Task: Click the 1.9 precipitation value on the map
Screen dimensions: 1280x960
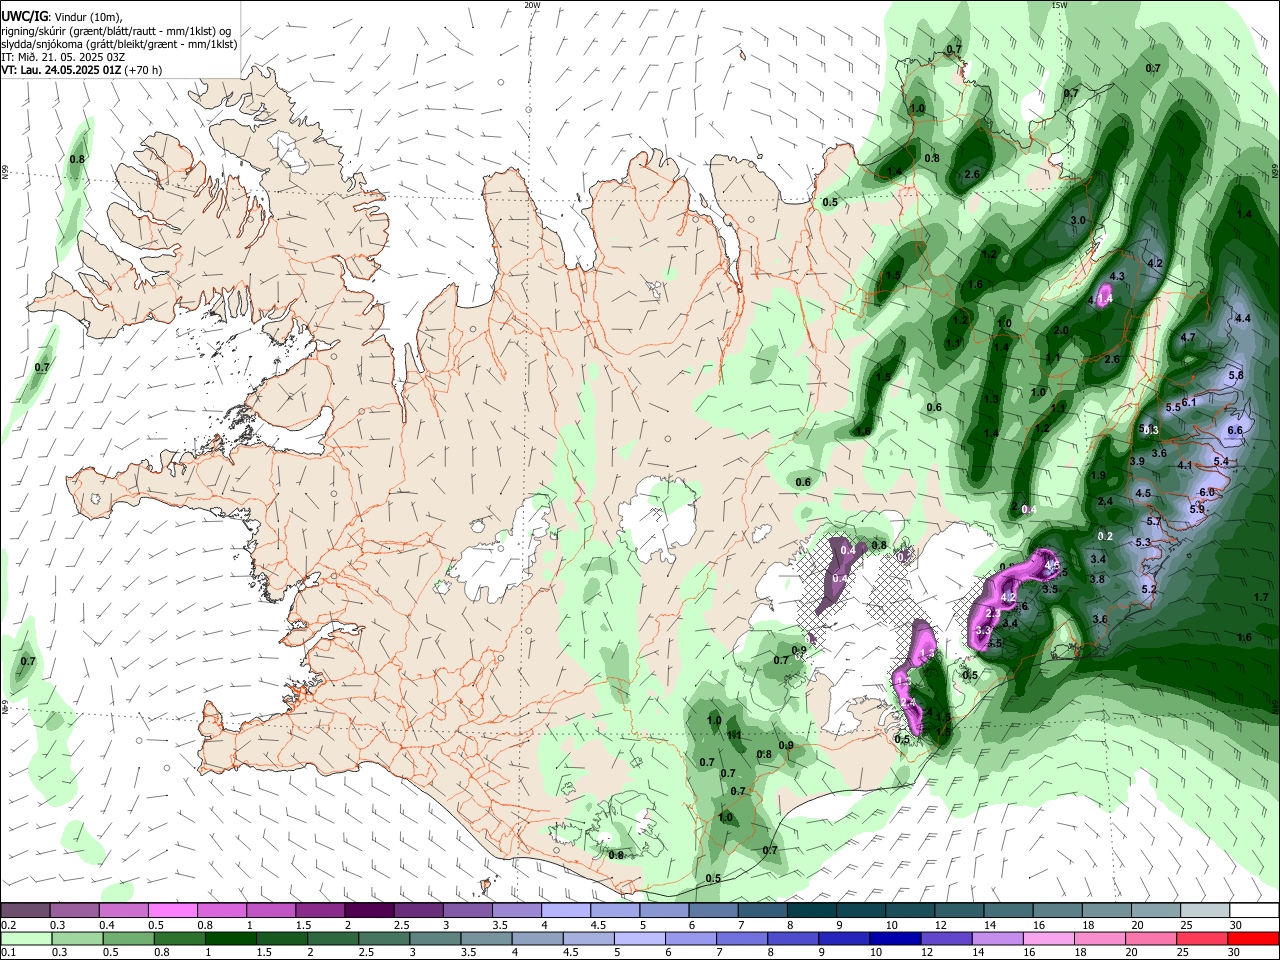Action: [1099, 476]
